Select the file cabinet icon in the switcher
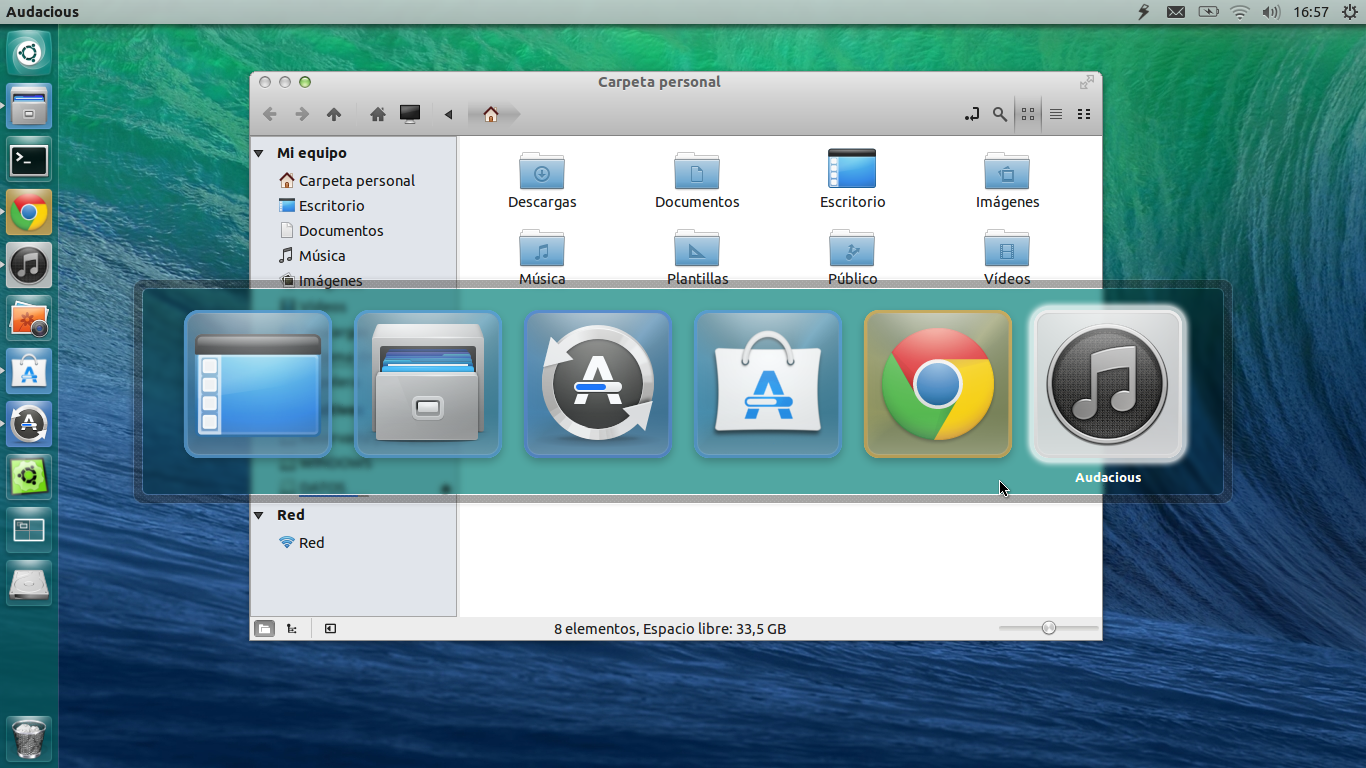 [x=428, y=384]
